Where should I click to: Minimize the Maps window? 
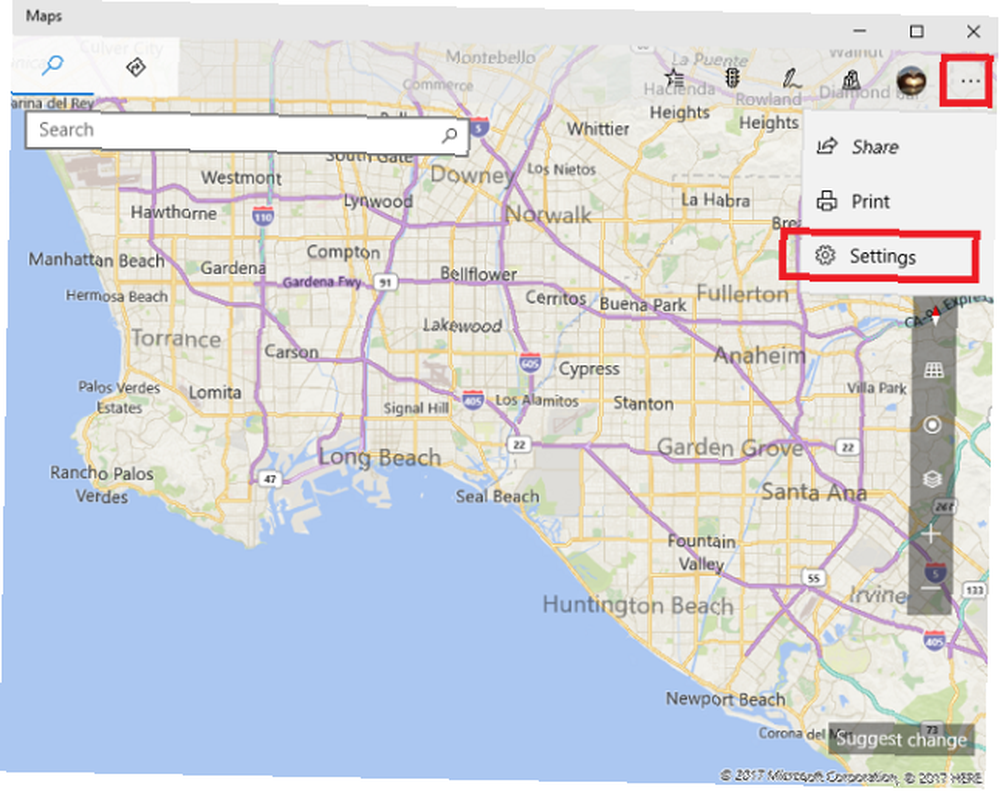pos(860,31)
